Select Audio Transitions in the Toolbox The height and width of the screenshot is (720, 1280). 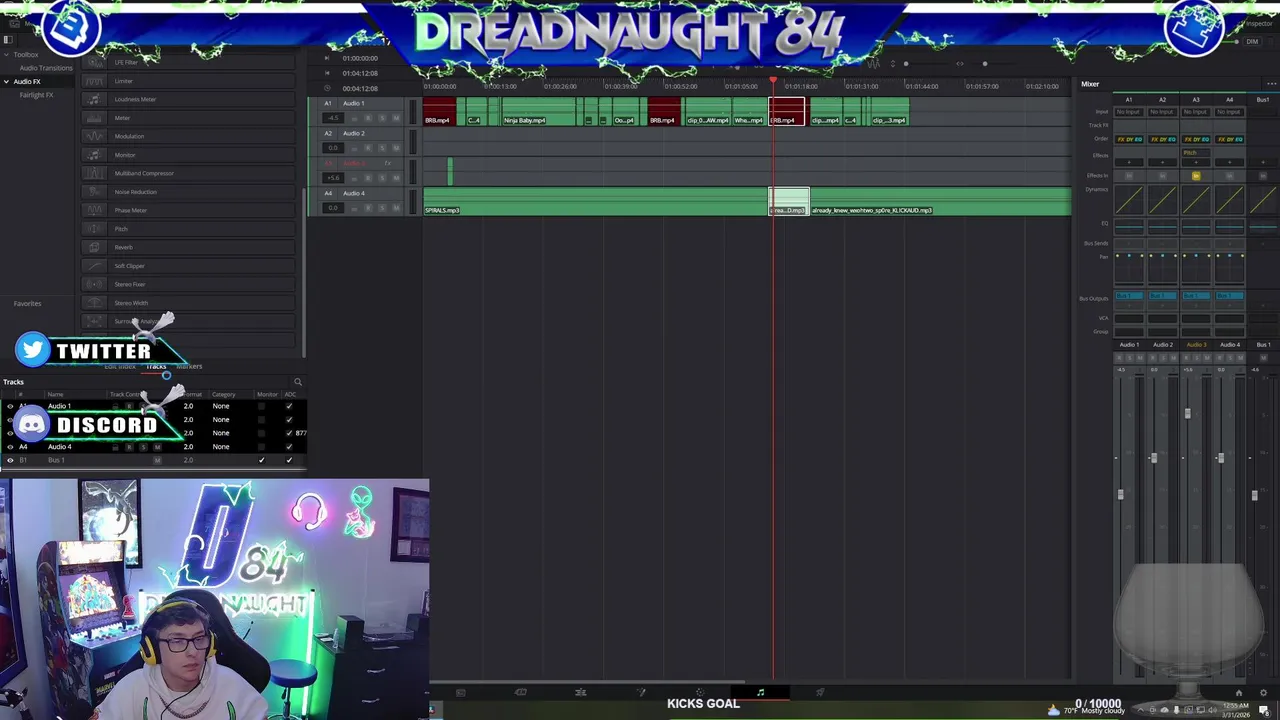[x=46, y=68]
